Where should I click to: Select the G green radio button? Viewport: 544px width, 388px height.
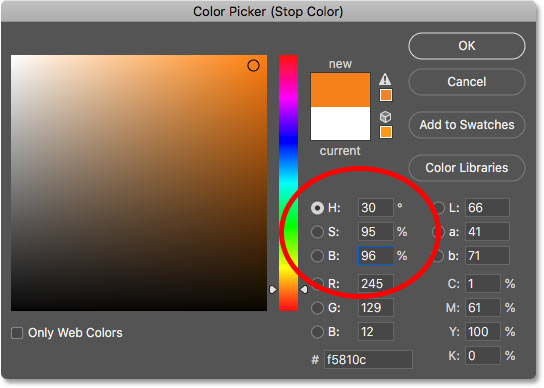click(317, 308)
